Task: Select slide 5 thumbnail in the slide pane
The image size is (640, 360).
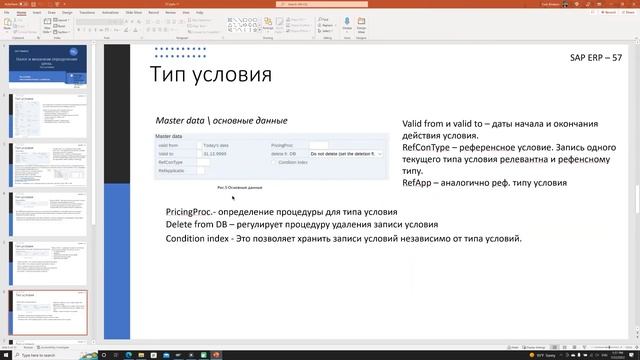Action: tap(48, 263)
